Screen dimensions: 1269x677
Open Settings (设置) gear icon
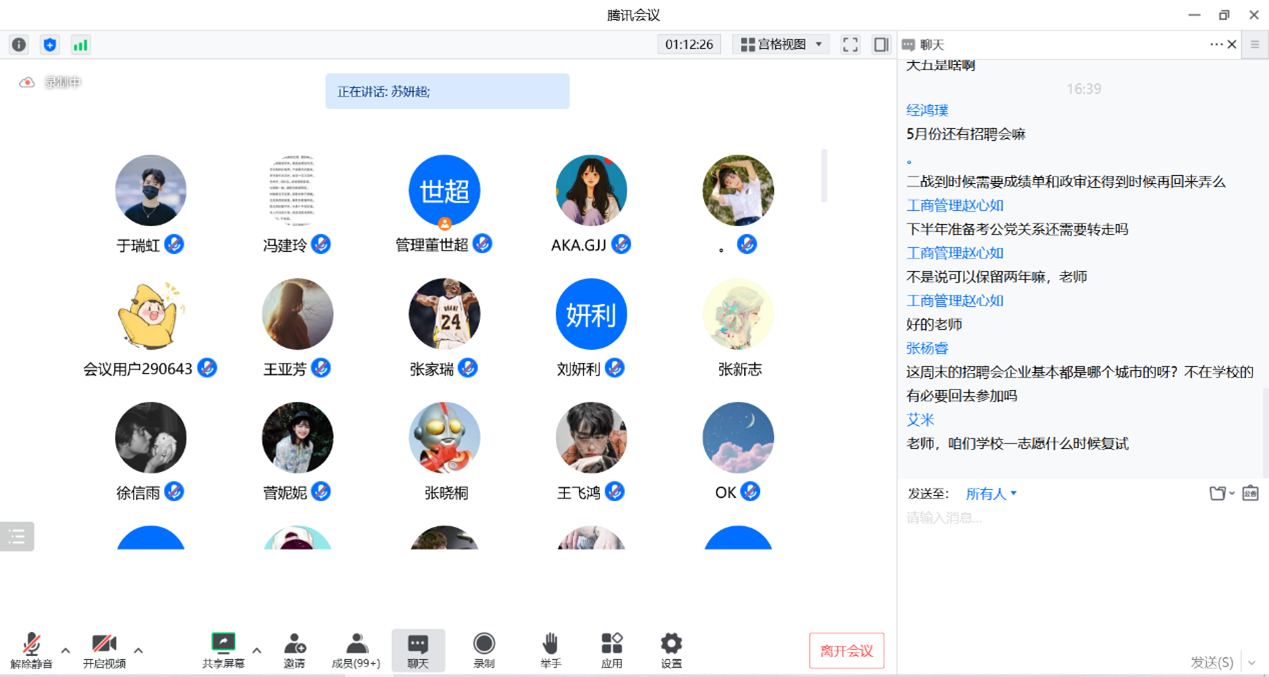click(671, 649)
